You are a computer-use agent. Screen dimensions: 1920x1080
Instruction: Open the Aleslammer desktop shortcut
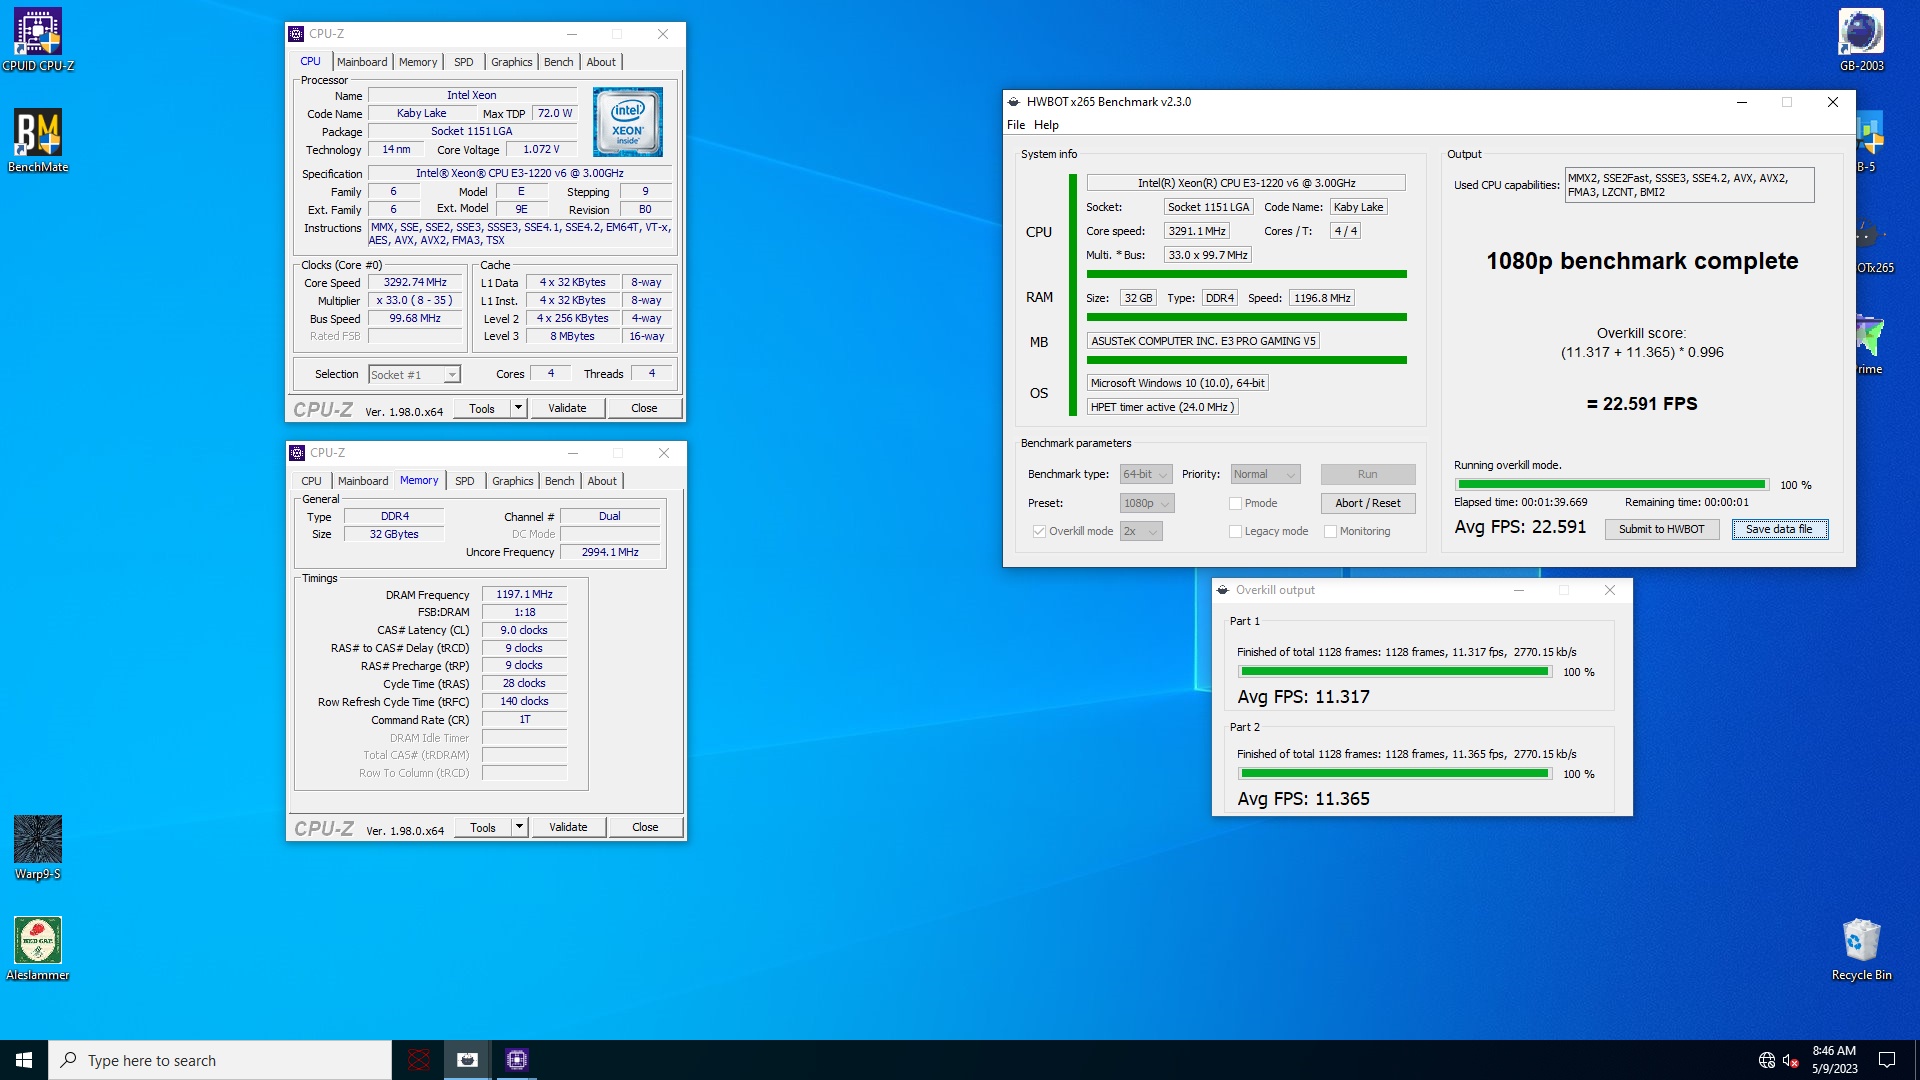coord(38,949)
